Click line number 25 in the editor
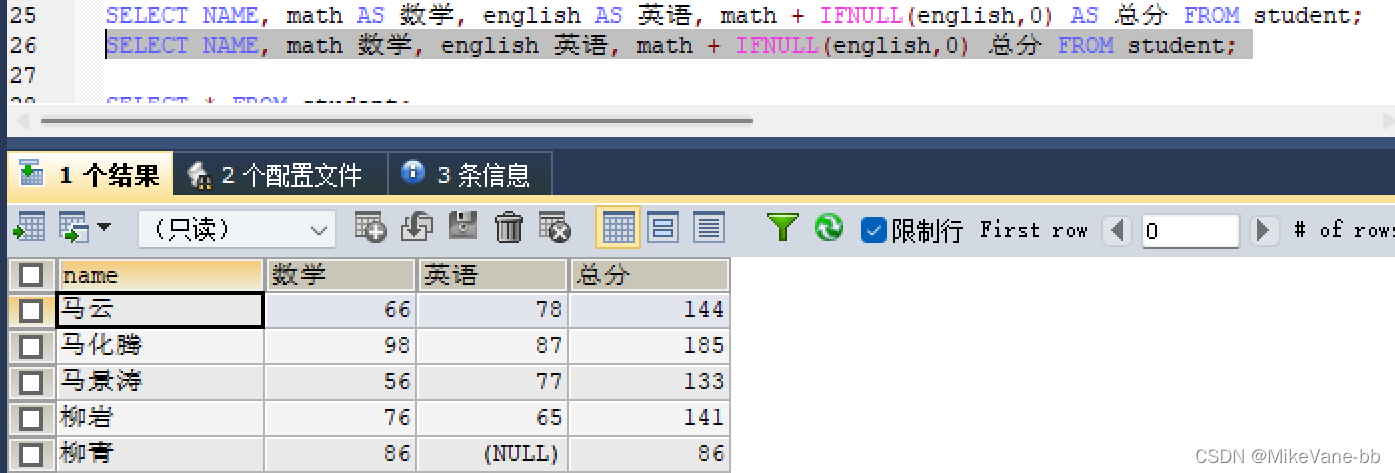The height and width of the screenshot is (473, 1395). 22,16
